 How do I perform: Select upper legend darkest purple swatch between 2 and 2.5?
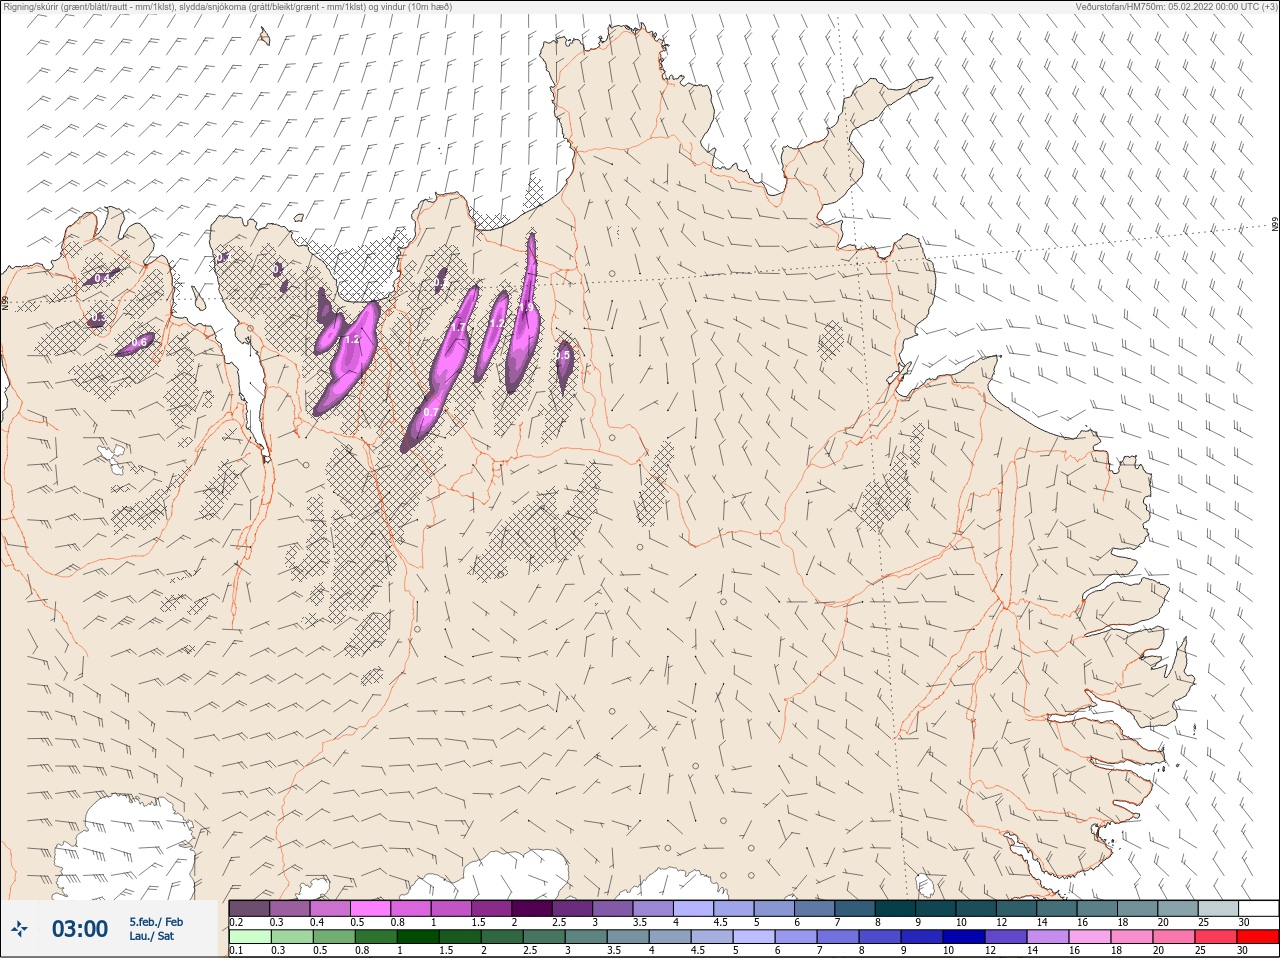click(x=533, y=908)
